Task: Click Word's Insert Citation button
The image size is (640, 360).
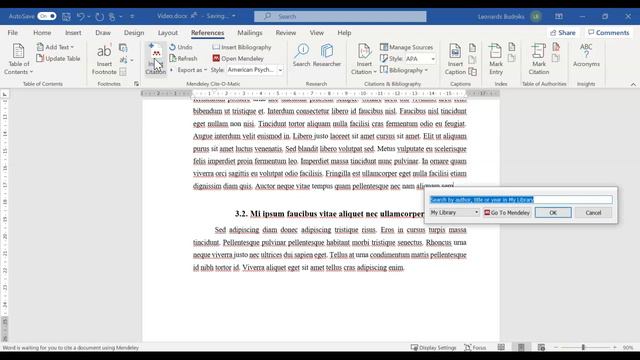Action: pyautogui.click(x=364, y=59)
